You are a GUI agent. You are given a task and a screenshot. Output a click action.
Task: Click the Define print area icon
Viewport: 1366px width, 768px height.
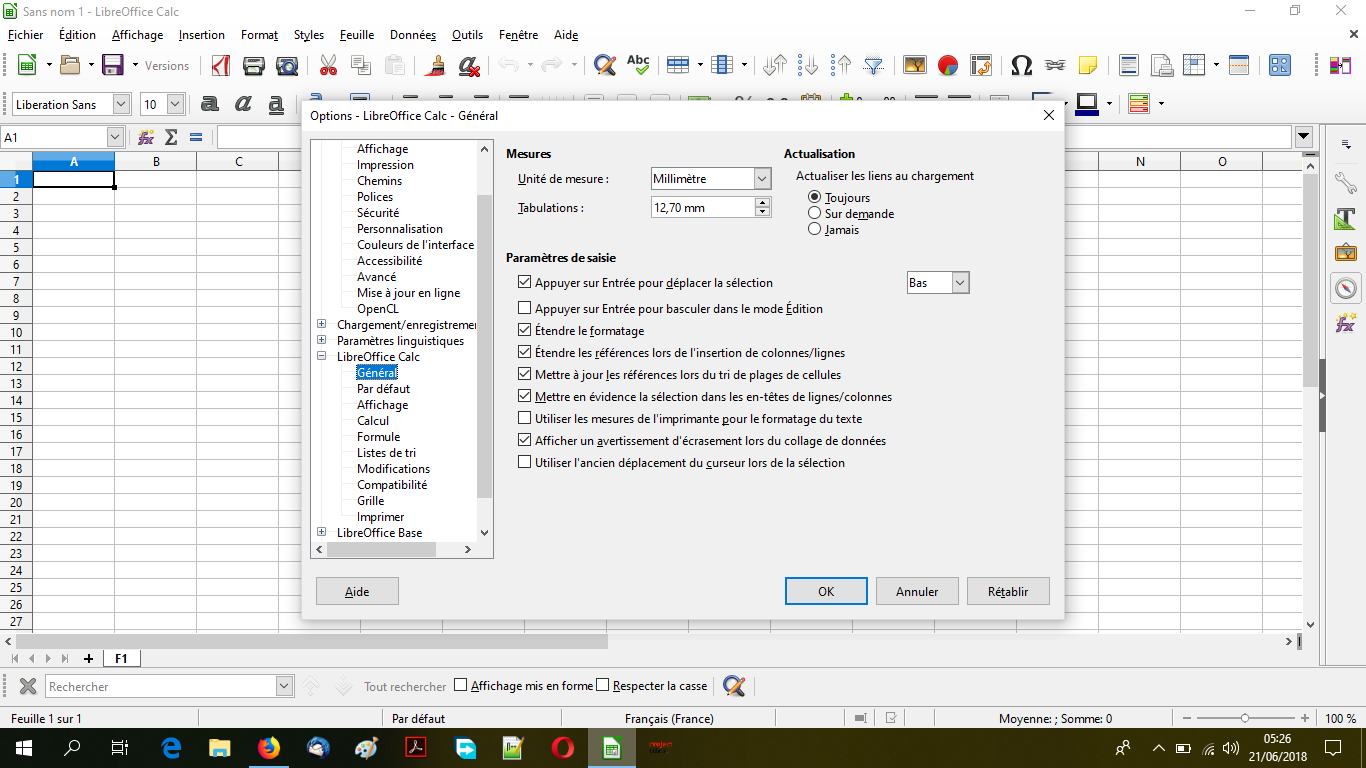1162,65
